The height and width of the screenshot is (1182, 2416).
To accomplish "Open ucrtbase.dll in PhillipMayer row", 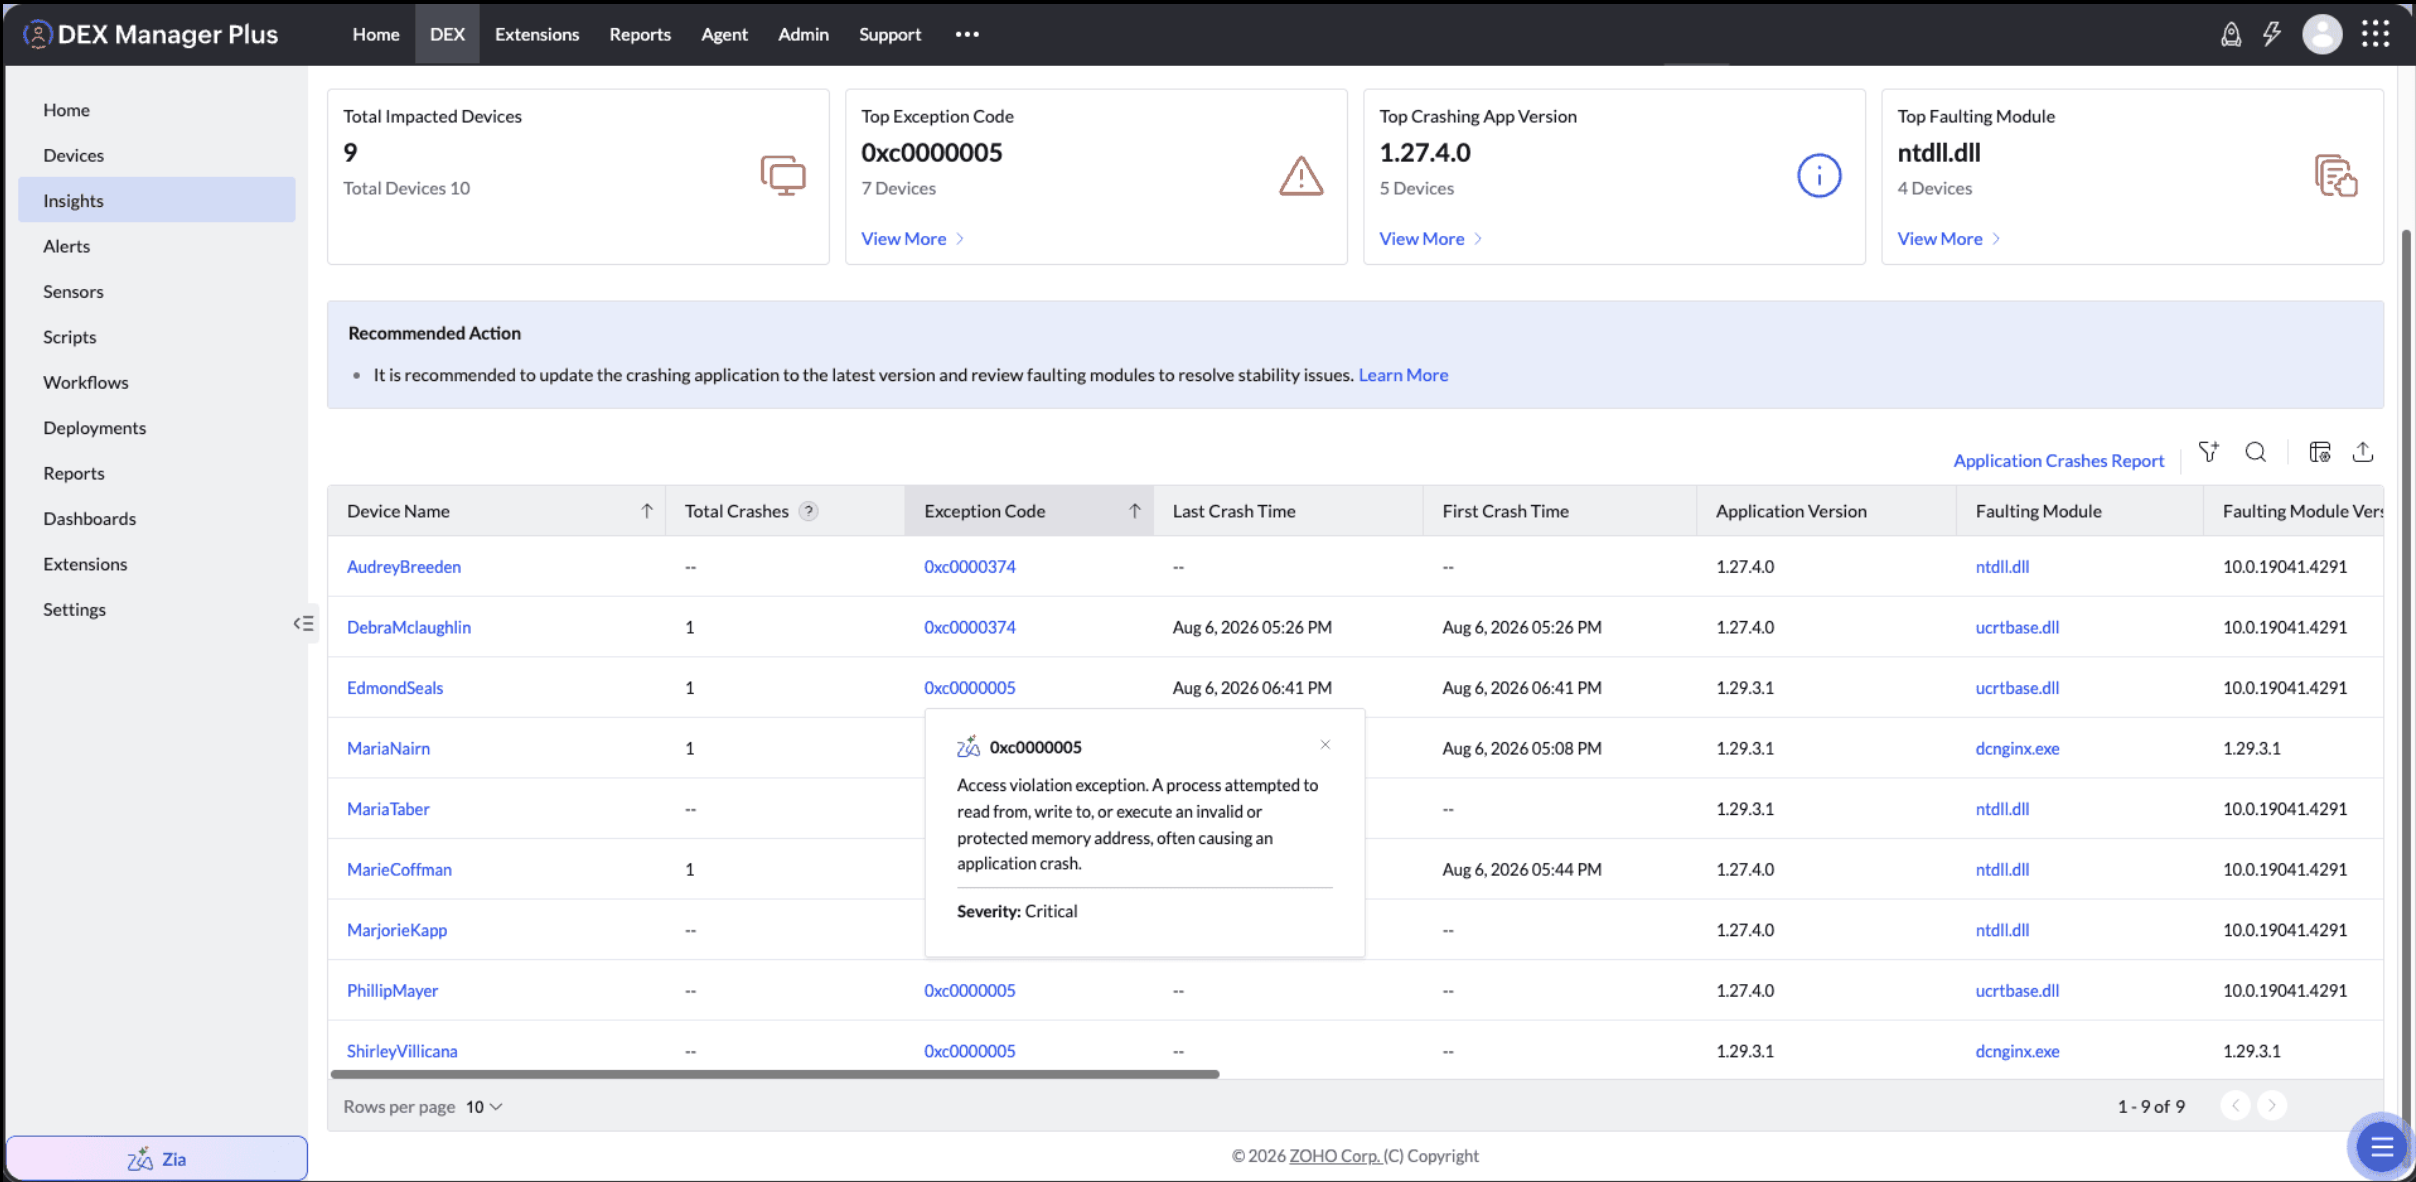I will coord(2017,991).
